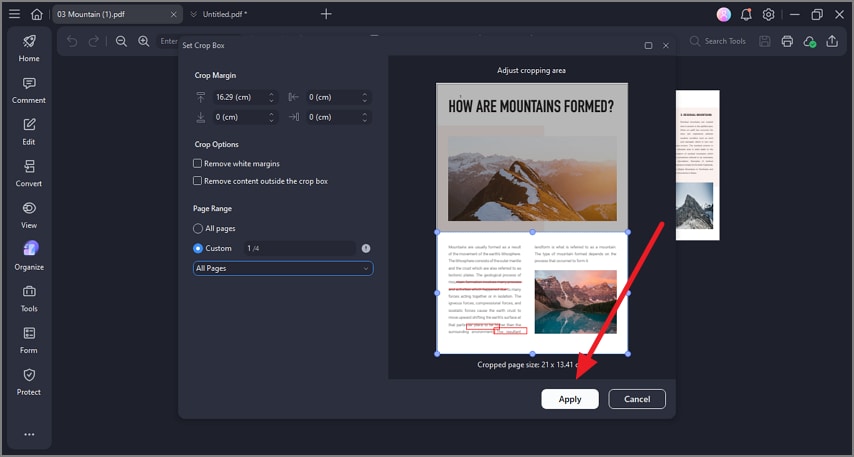Viewport: 854px width, 457px height.
Task: Go to the home screen icon
Action: (x=36, y=14)
